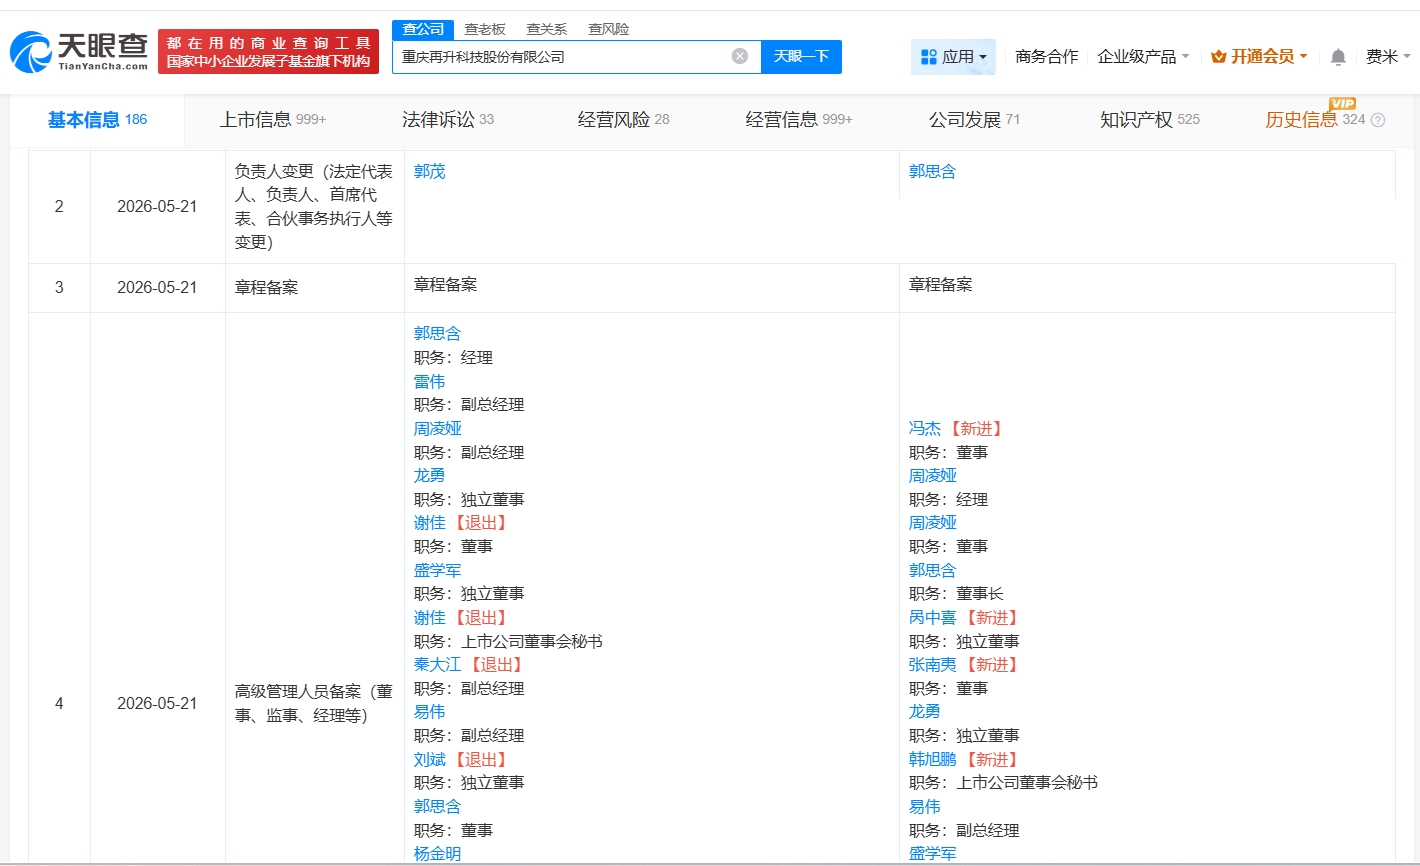Select the 经营信息 tab
This screenshot has height=866, width=1420.
point(799,120)
